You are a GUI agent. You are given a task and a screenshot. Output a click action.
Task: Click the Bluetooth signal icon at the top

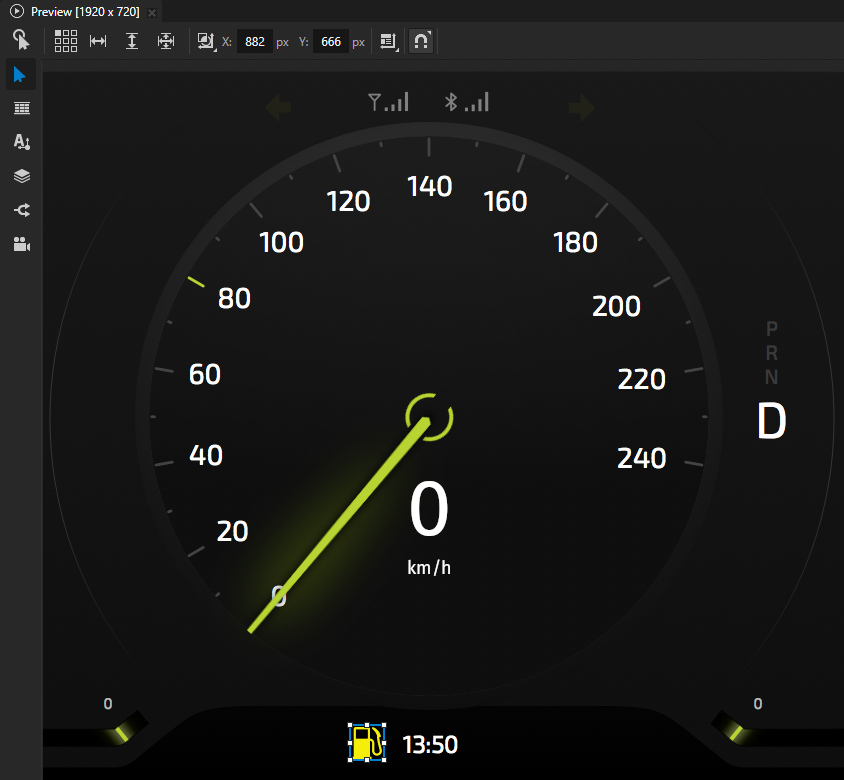click(466, 101)
